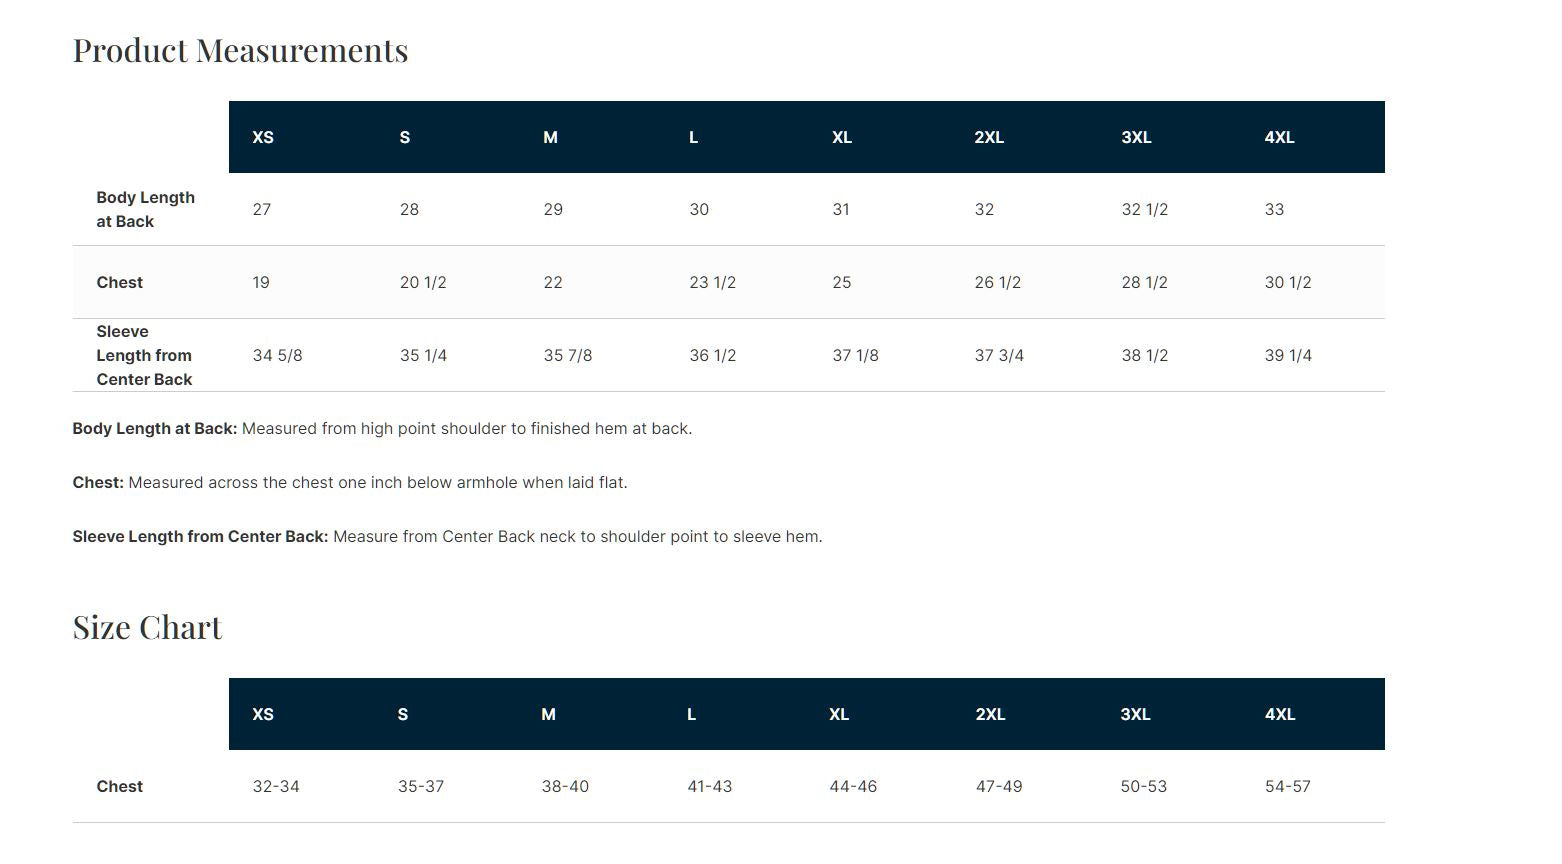This screenshot has width=1562, height=864.
Task: Click Chest row label in Size Chart table
Action: tap(119, 786)
